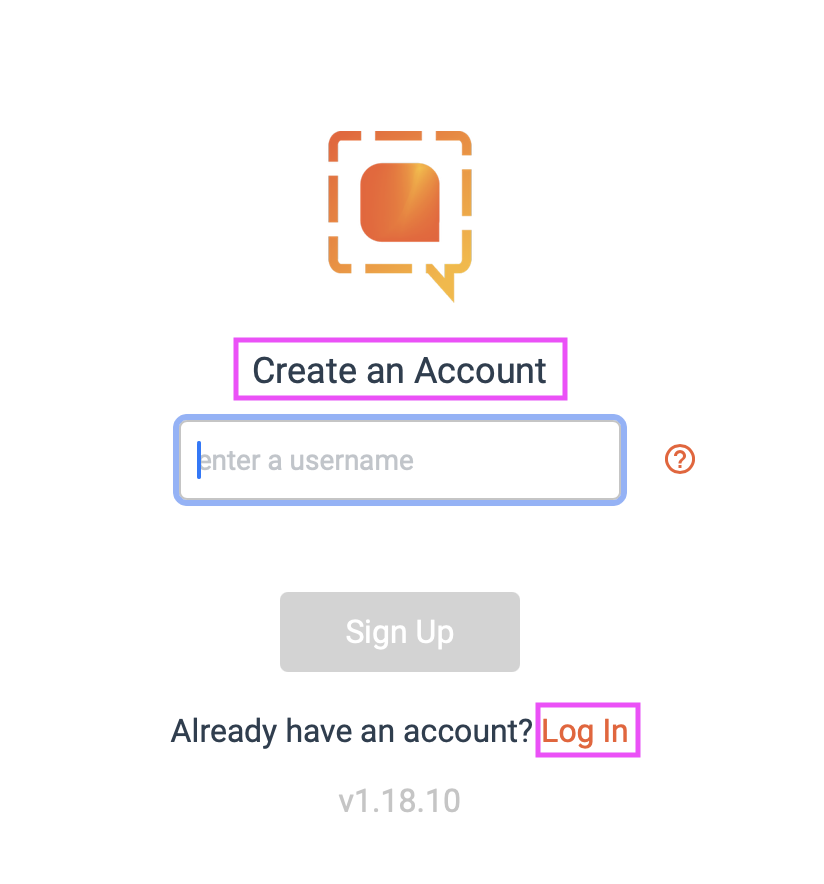Click the solid orange square inside the logo
This screenshot has width=824, height=884.
click(399, 203)
